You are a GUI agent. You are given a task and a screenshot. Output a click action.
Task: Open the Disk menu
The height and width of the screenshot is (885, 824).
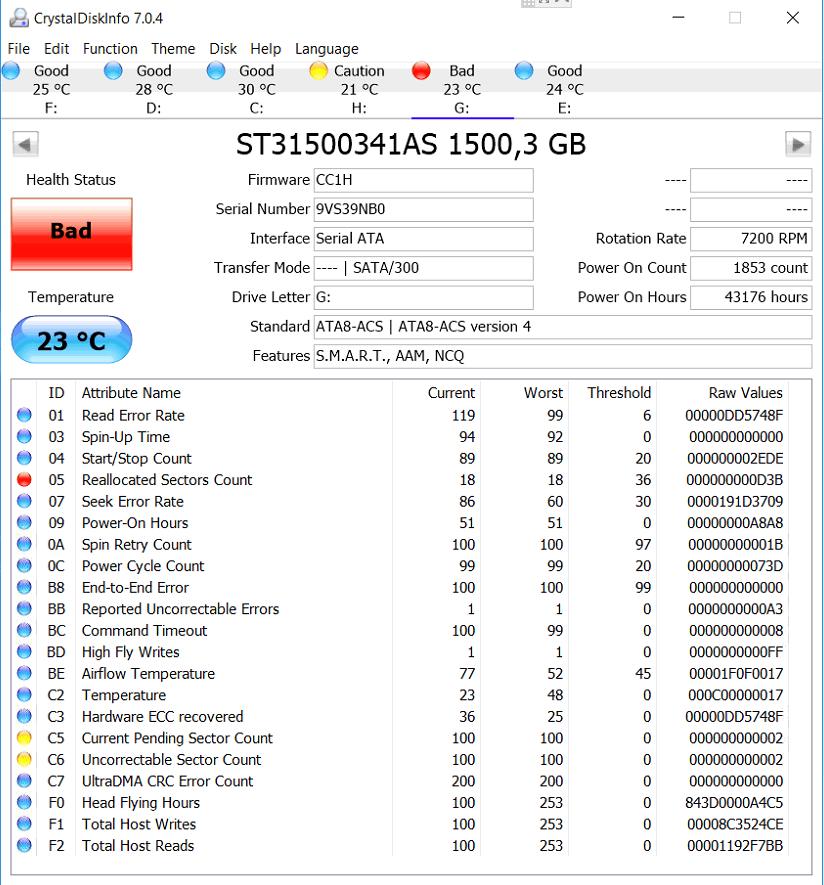tap(223, 49)
